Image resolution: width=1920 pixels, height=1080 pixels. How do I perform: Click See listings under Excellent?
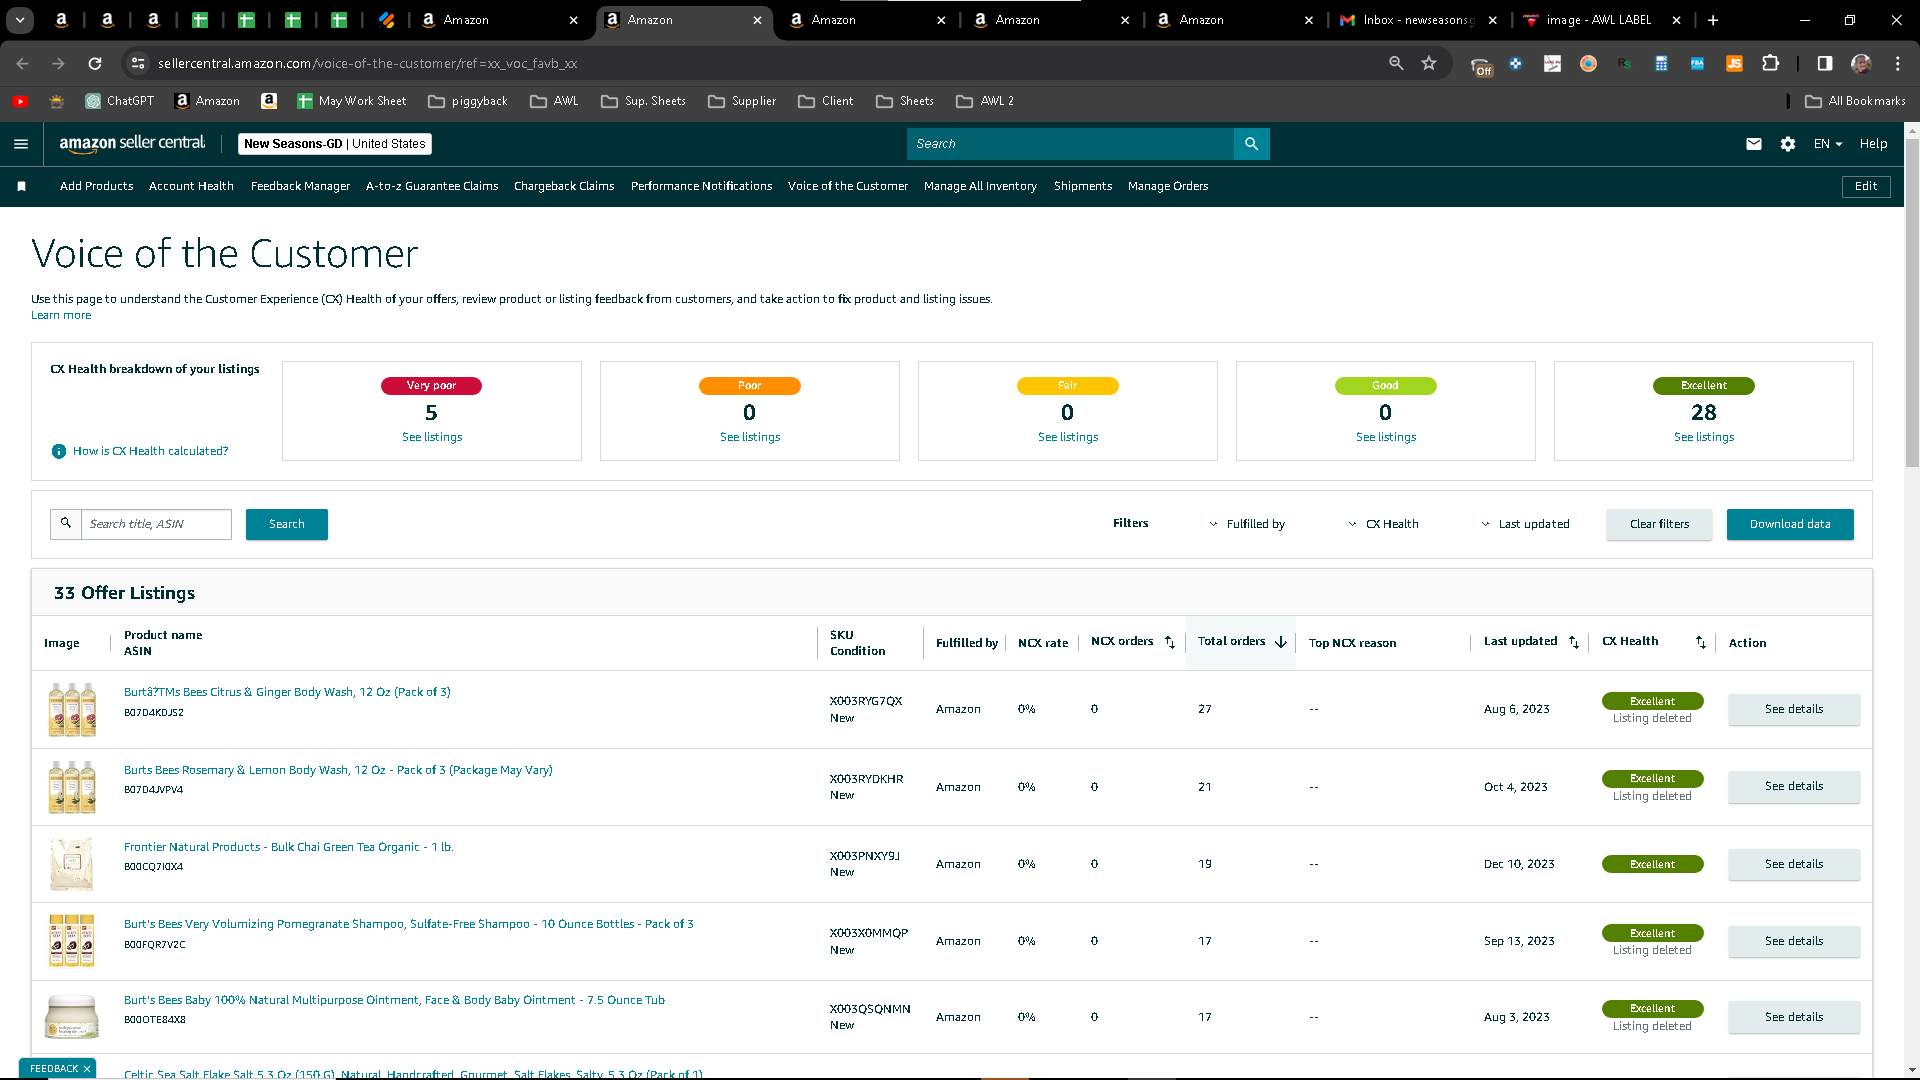point(1704,437)
